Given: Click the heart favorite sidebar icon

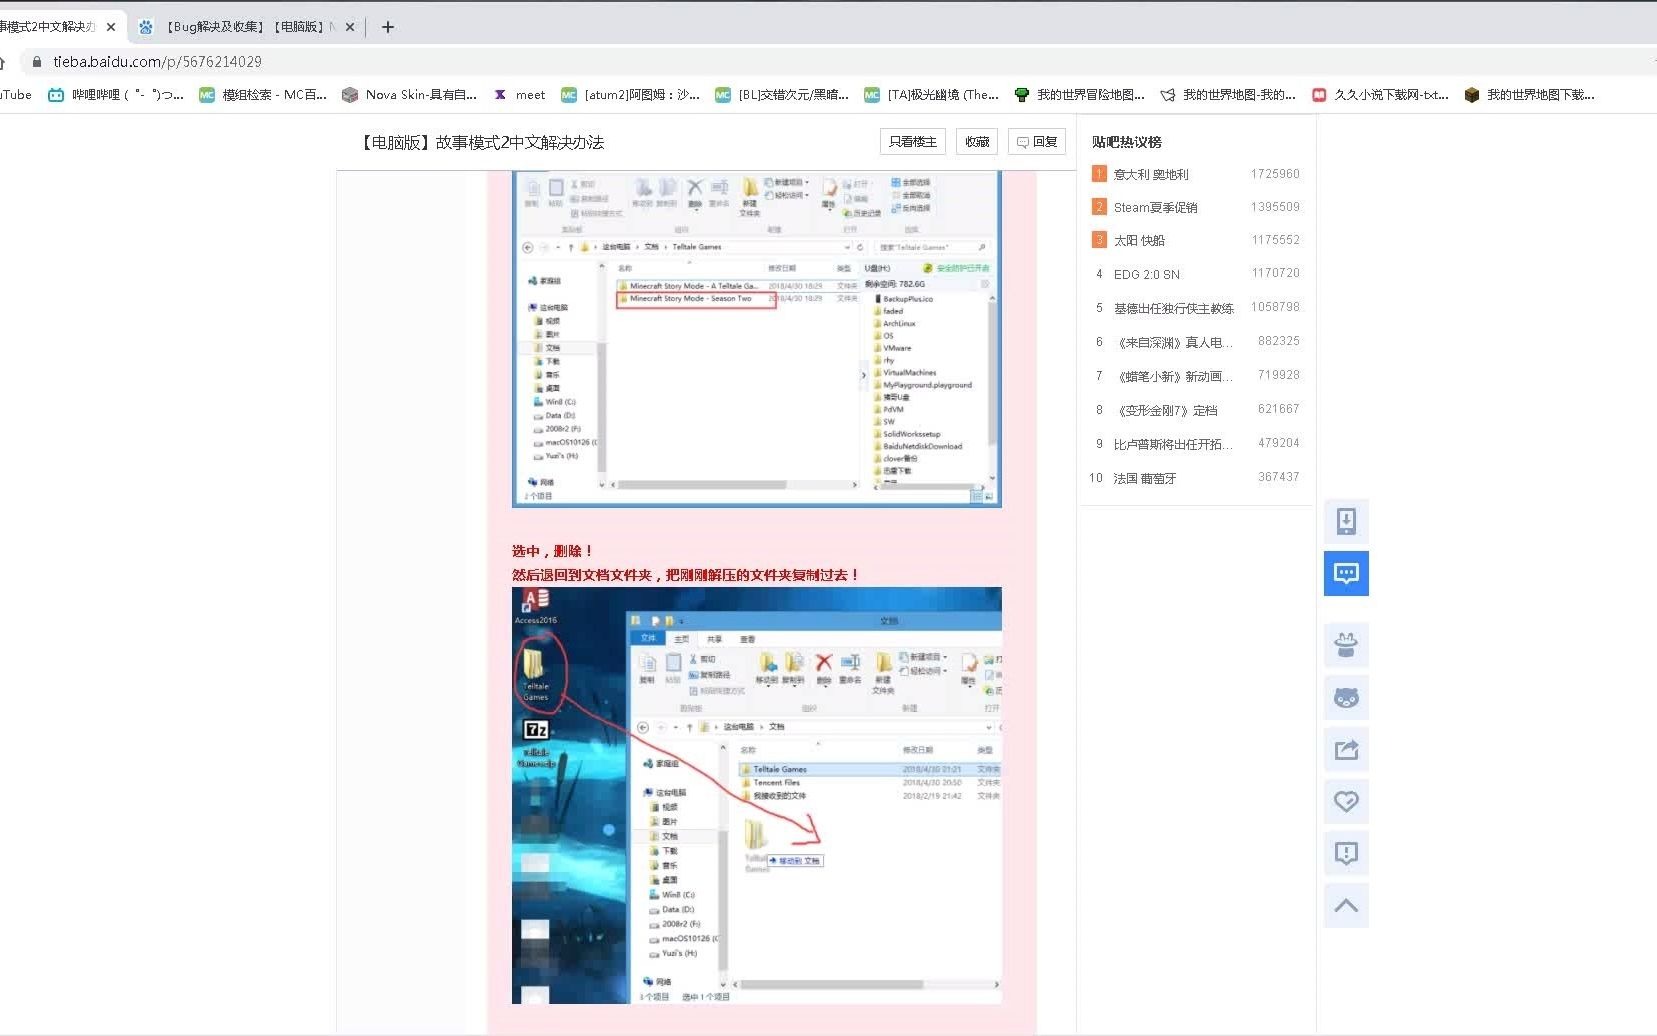Looking at the screenshot, I should 1346,801.
